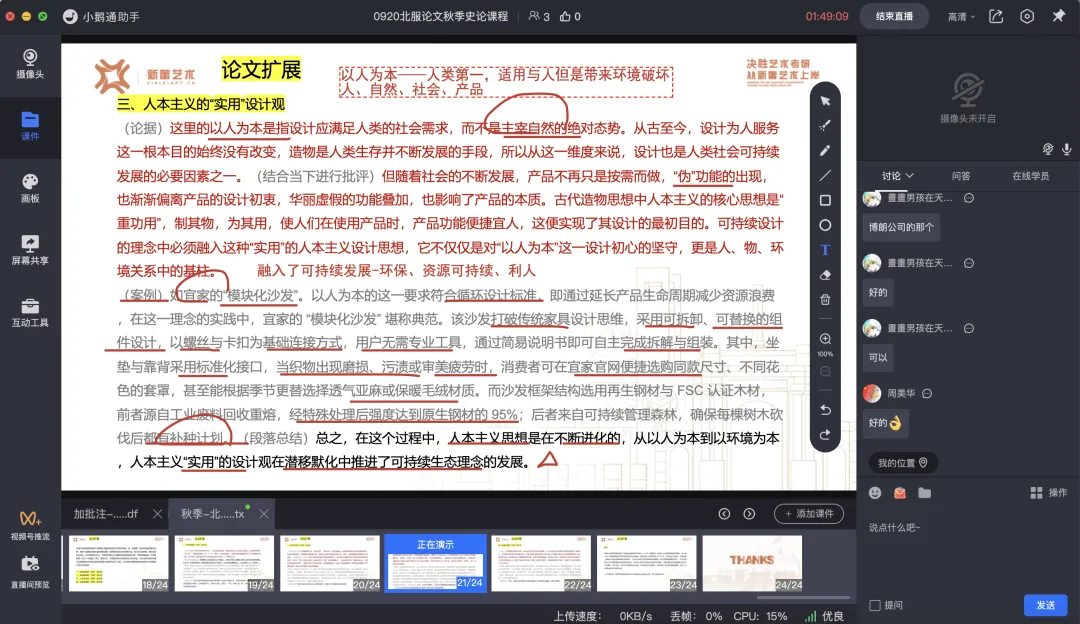Open the red envelope gift icon
This screenshot has height=624, width=1080.
coord(900,492)
